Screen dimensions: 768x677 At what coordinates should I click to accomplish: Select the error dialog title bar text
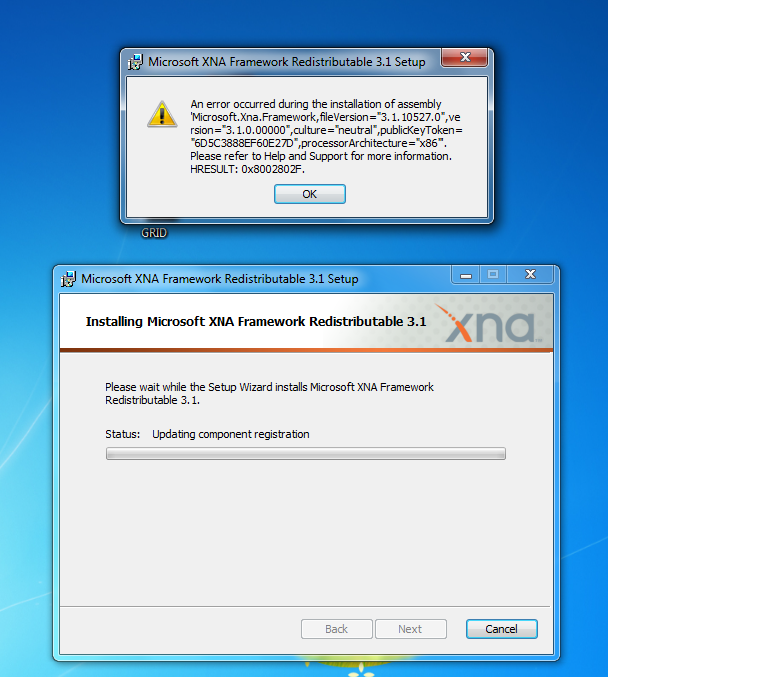tap(287, 62)
